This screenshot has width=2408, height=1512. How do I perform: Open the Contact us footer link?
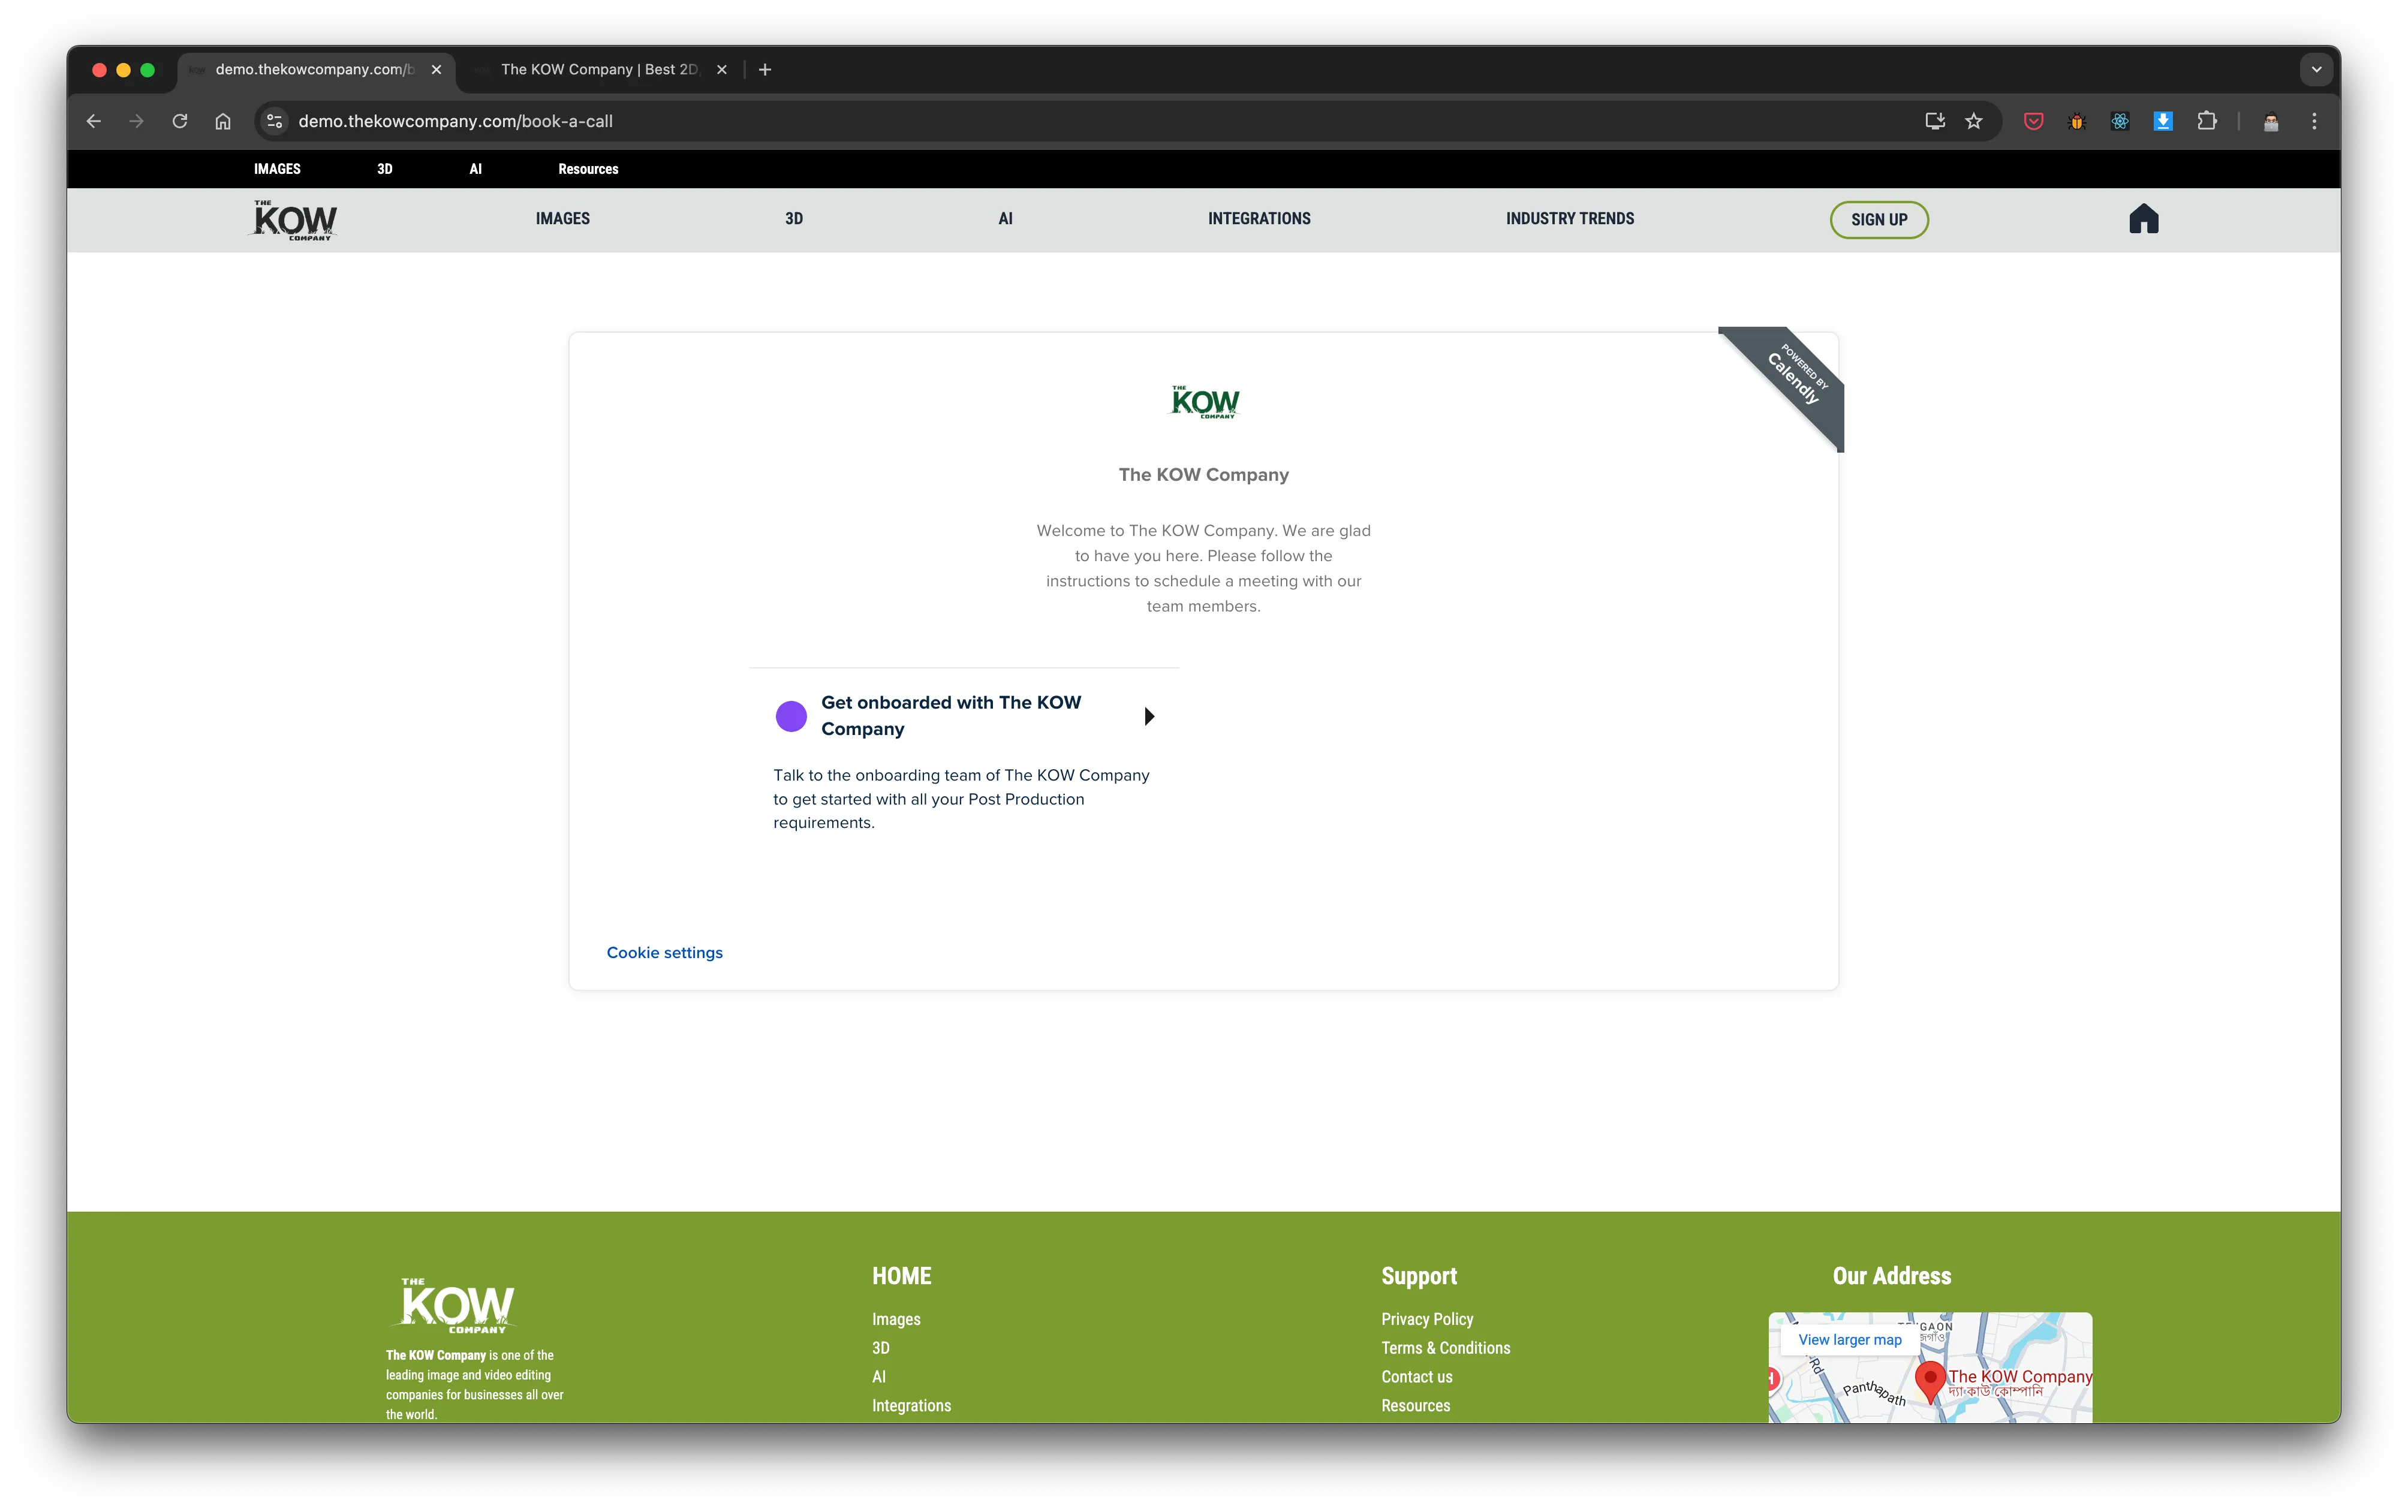pos(1417,1376)
